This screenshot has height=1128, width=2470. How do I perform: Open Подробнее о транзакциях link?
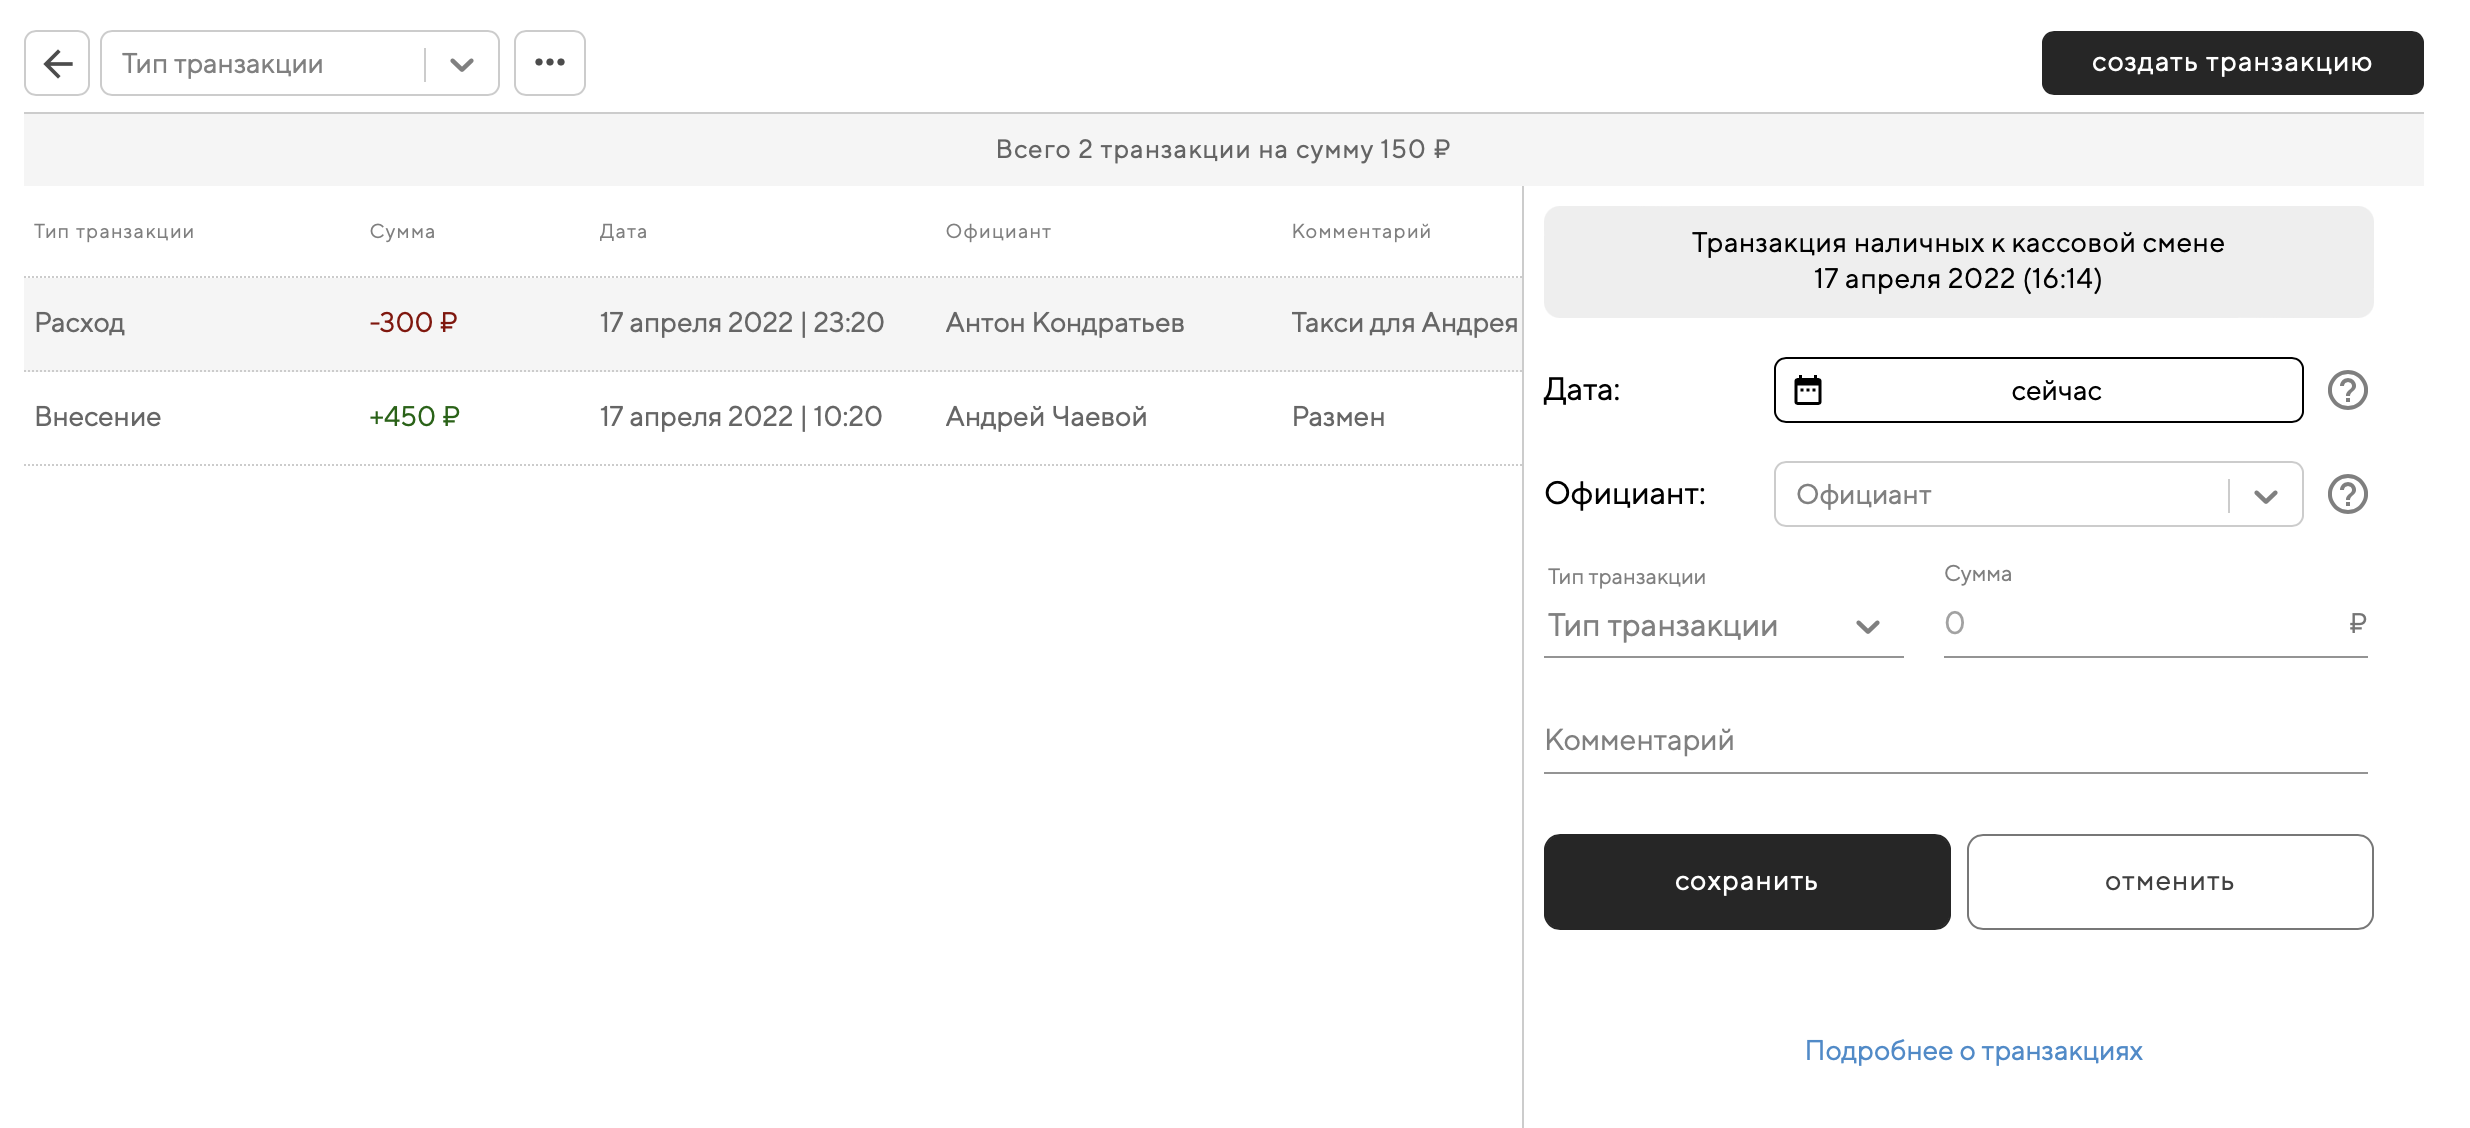point(1973,1051)
